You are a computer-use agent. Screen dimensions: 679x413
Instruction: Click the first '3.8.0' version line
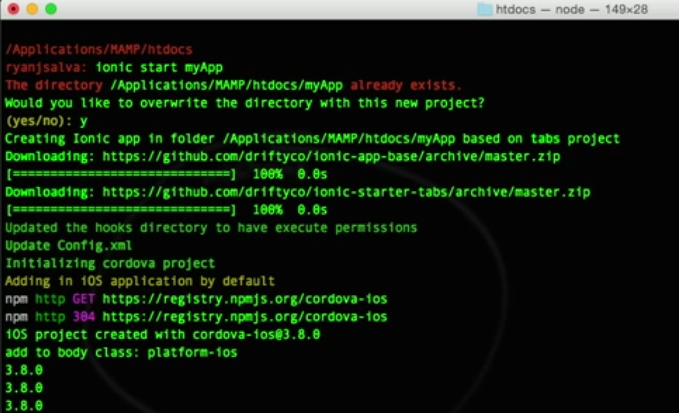tap(24, 370)
